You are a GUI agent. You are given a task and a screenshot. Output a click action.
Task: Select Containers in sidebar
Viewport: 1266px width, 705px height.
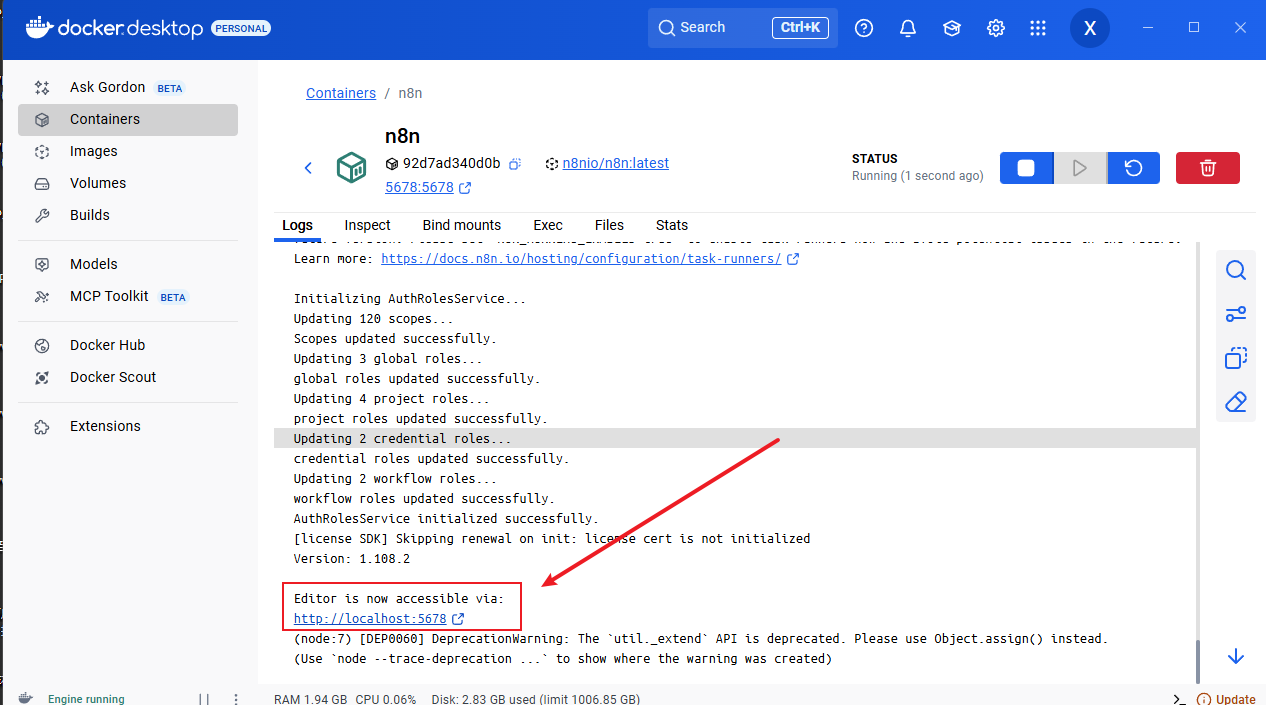click(x=128, y=119)
